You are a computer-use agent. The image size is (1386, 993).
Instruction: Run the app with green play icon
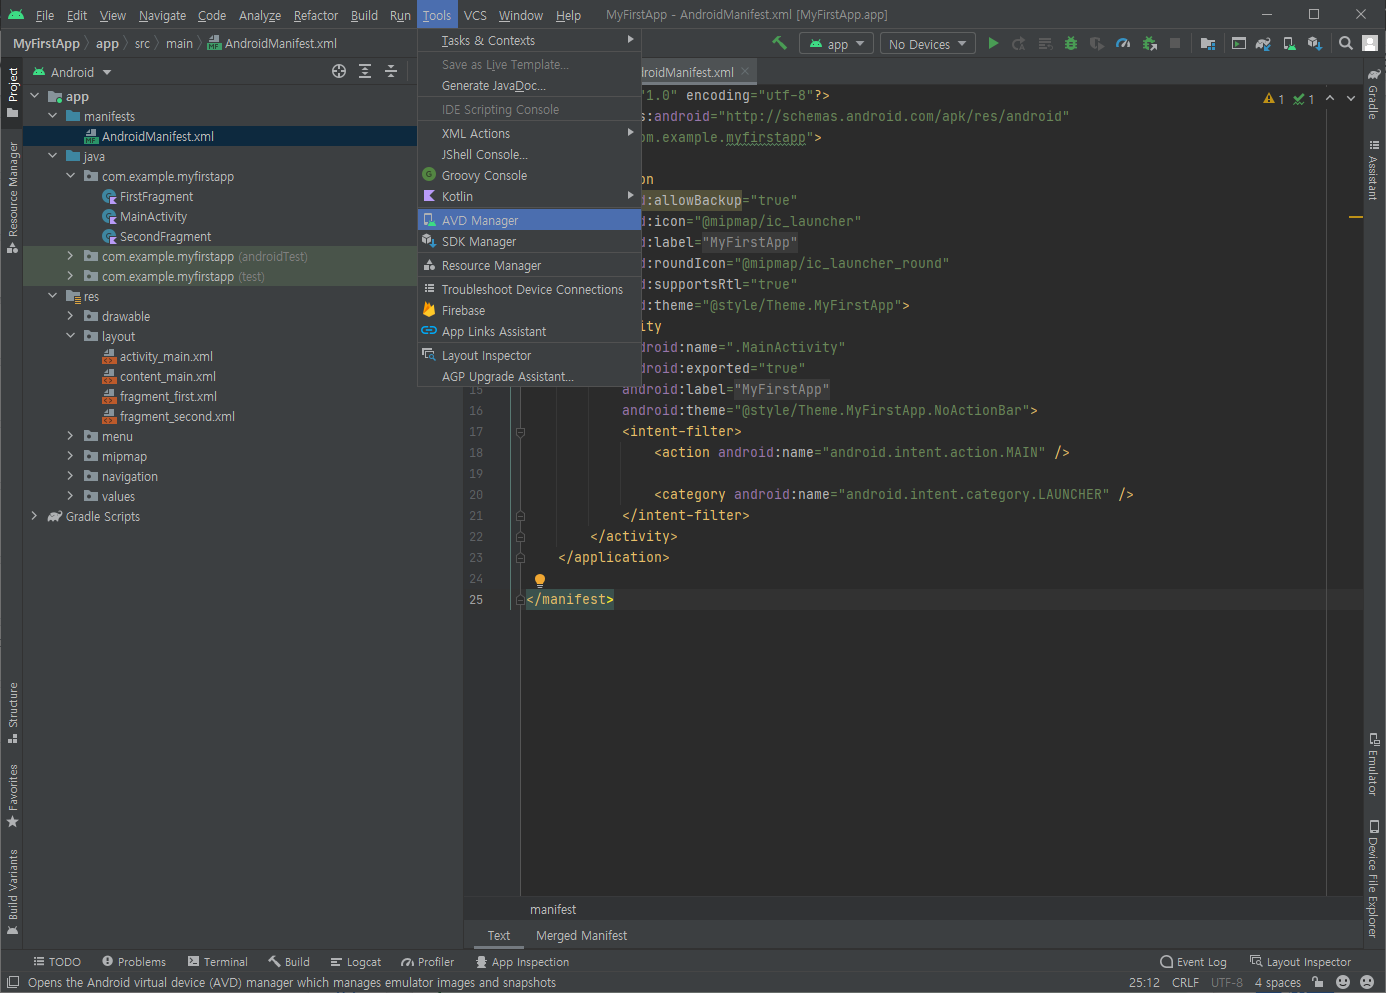coord(993,43)
